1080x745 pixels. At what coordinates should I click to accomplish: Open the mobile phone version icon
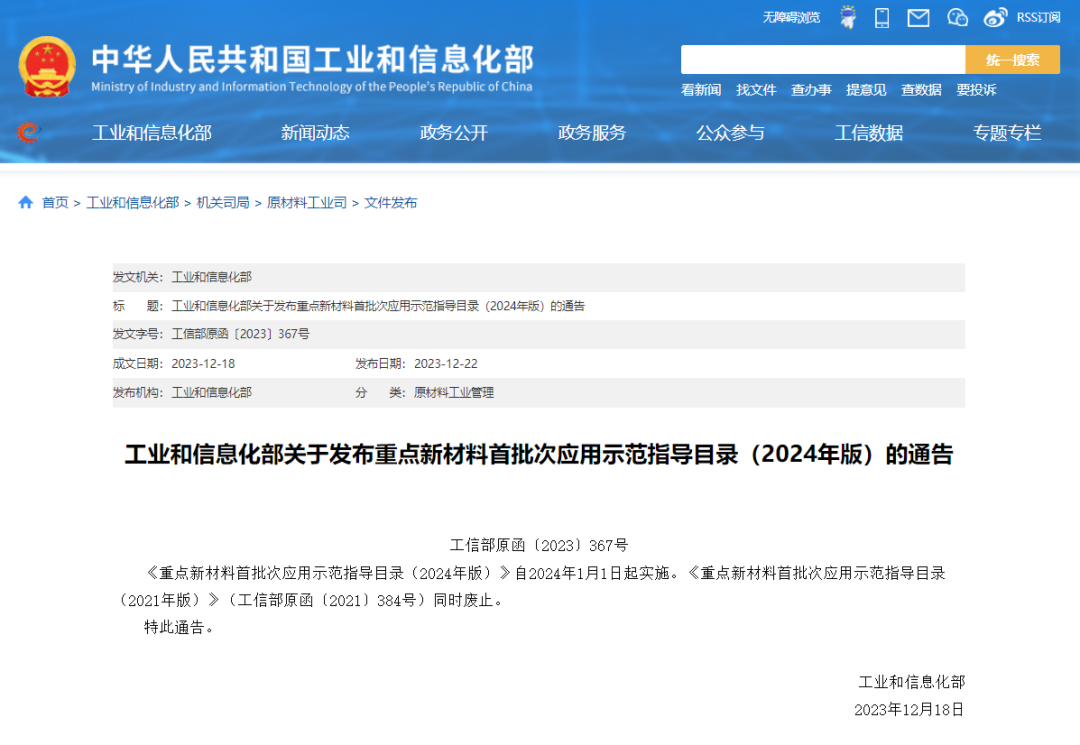coord(882,17)
